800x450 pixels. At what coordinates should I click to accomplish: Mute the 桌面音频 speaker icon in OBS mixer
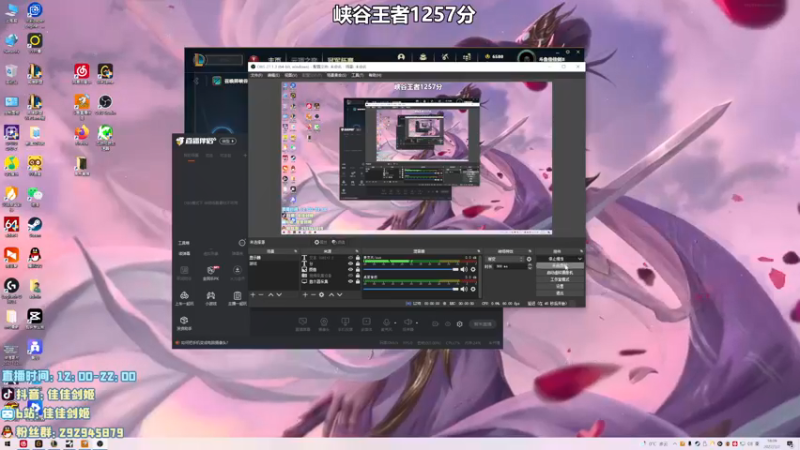(x=463, y=289)
